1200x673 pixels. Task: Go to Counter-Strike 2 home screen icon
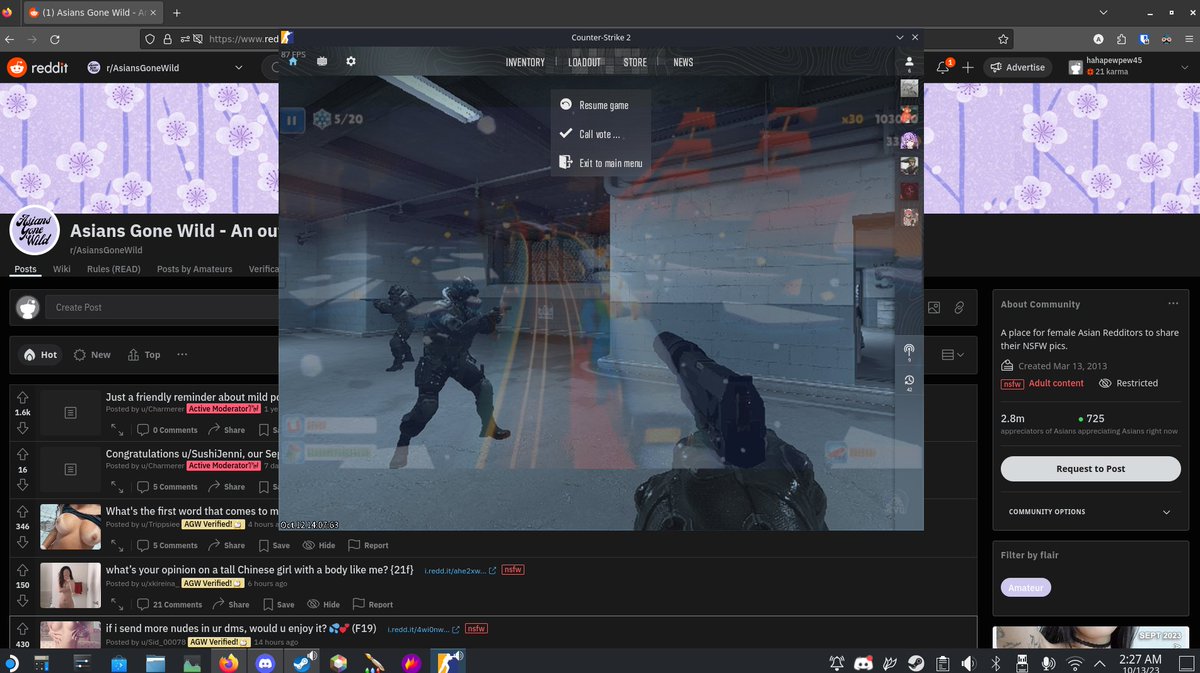pyautogui.click(x=293, y=62)
